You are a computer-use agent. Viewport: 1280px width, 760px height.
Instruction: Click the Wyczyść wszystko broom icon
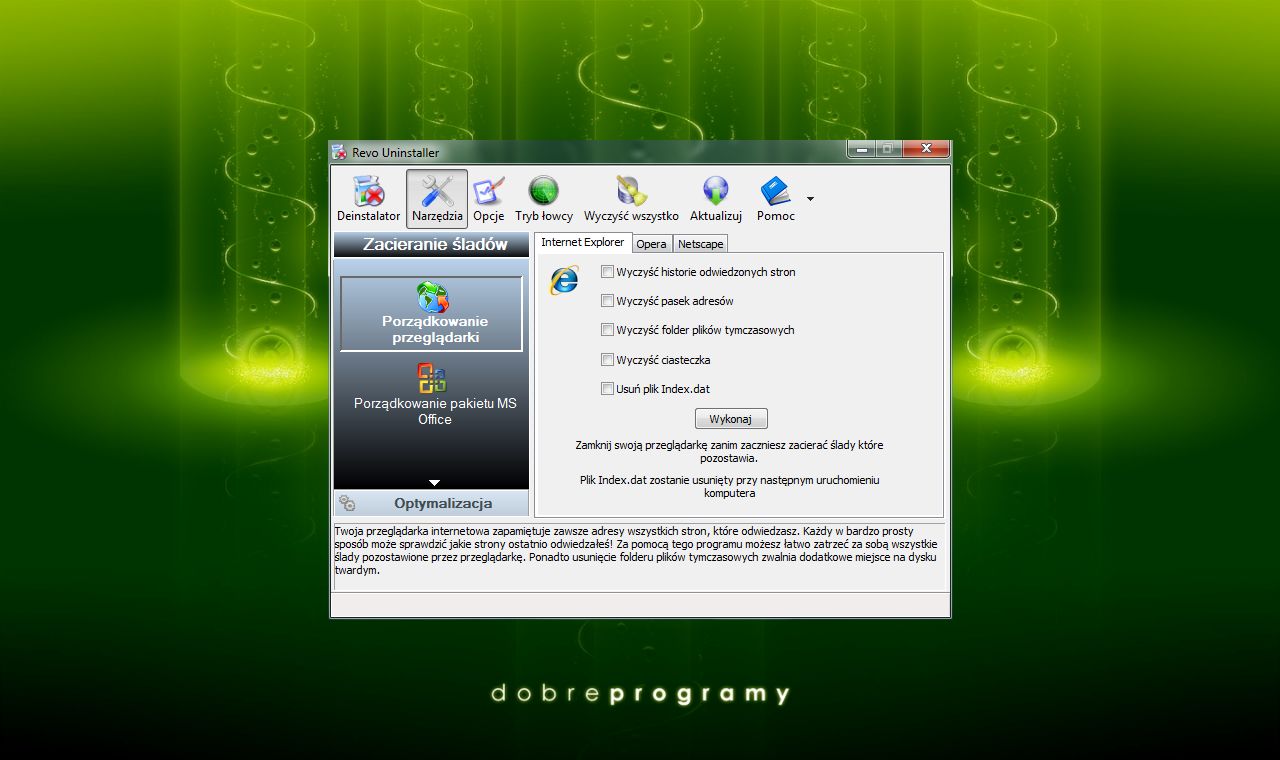(631, 198)
